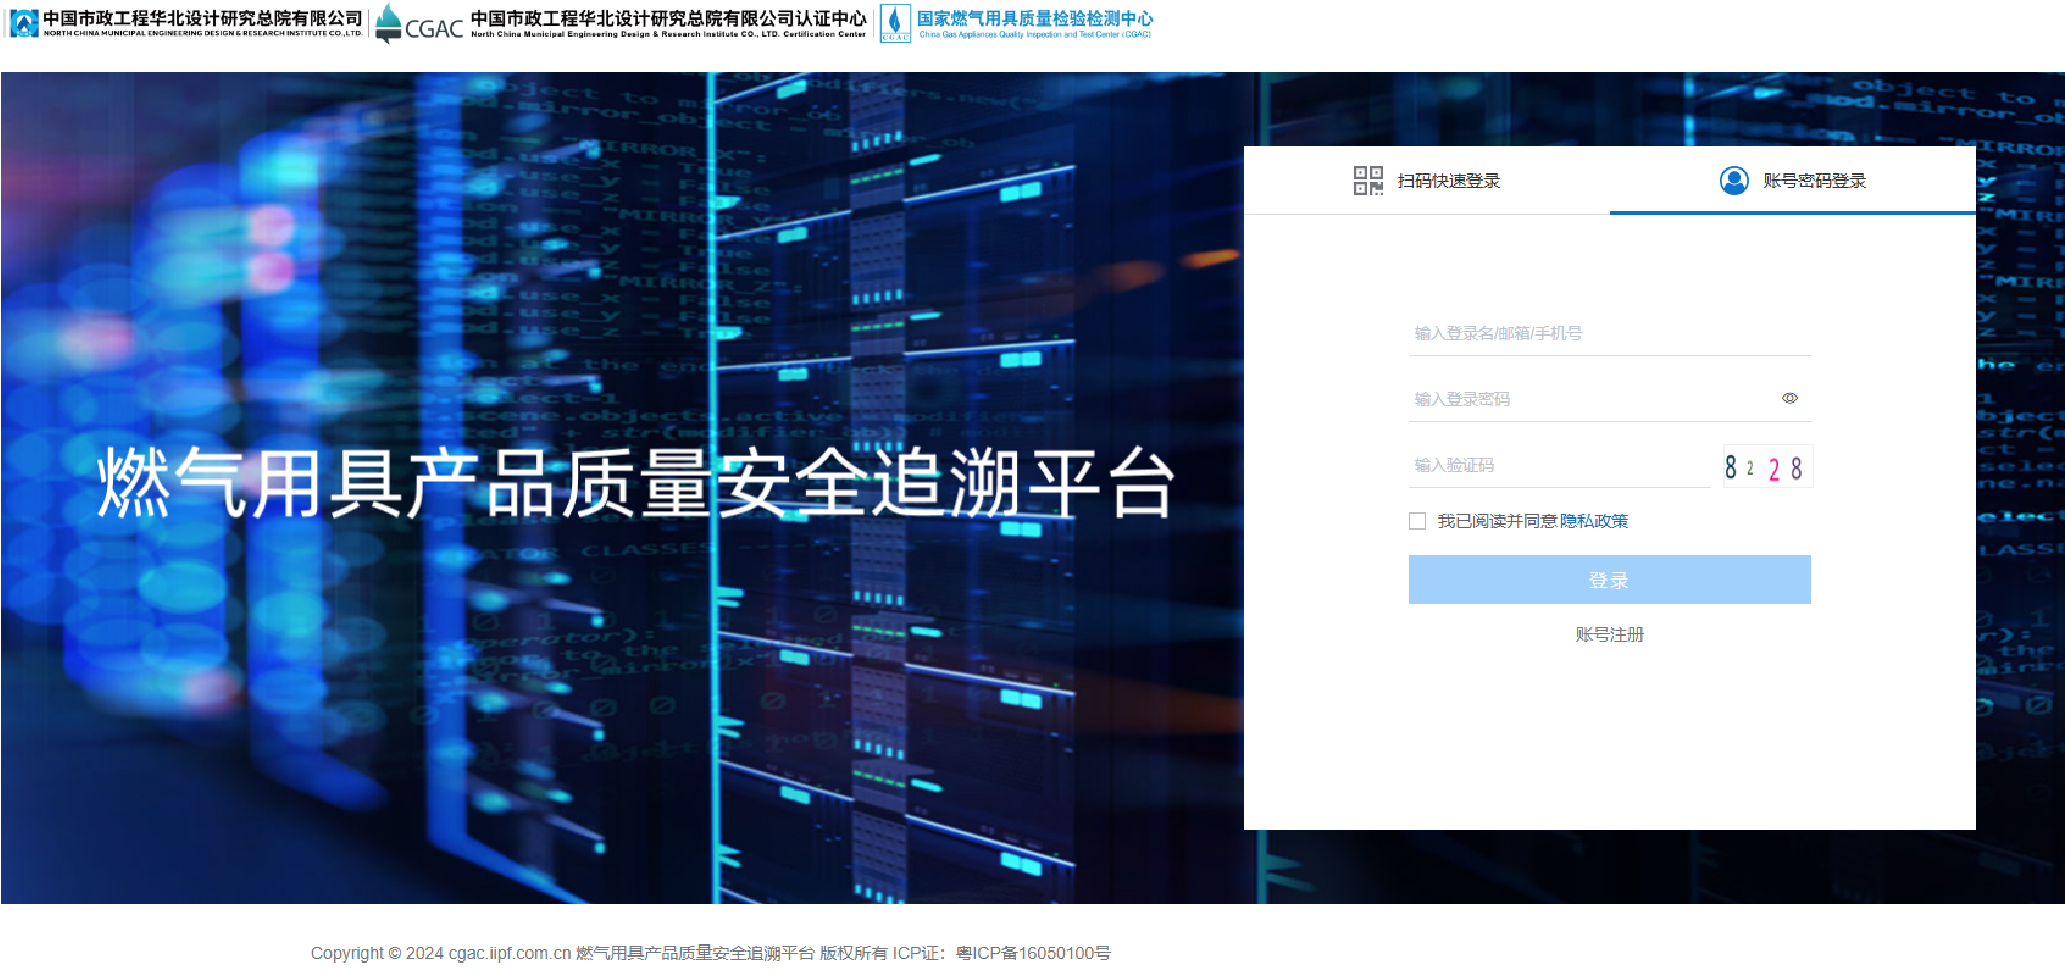Refresh the 8228 captcha image

click(1766, 467)
